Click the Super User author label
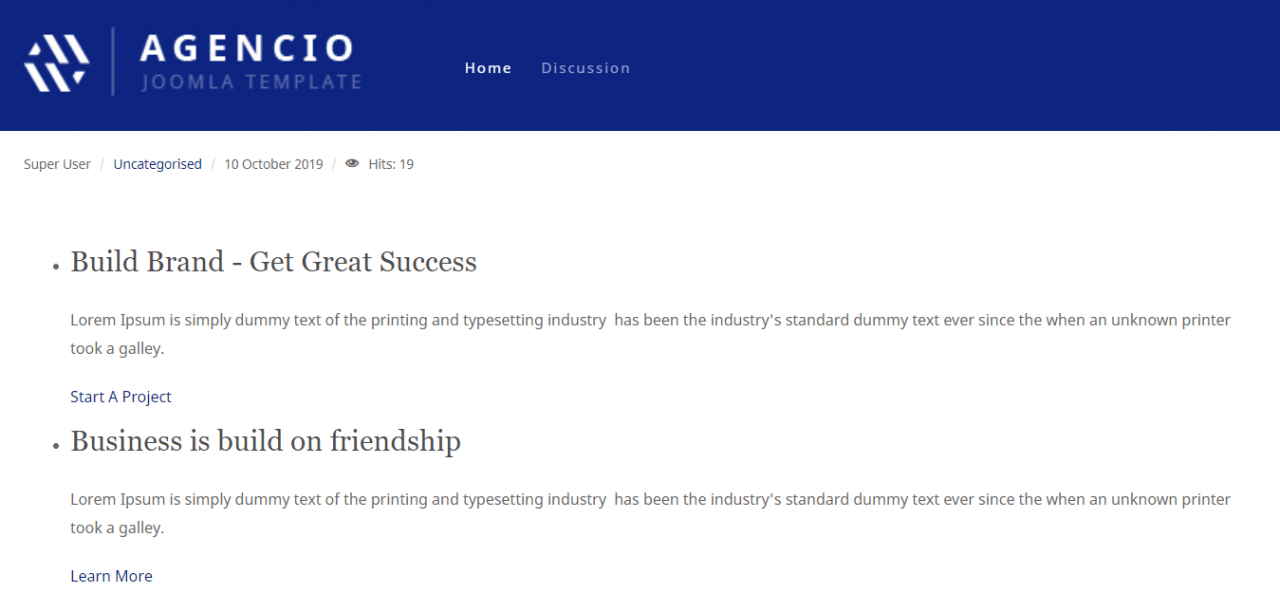This screenshot has width=1280, height=593. tap(57, 164)
